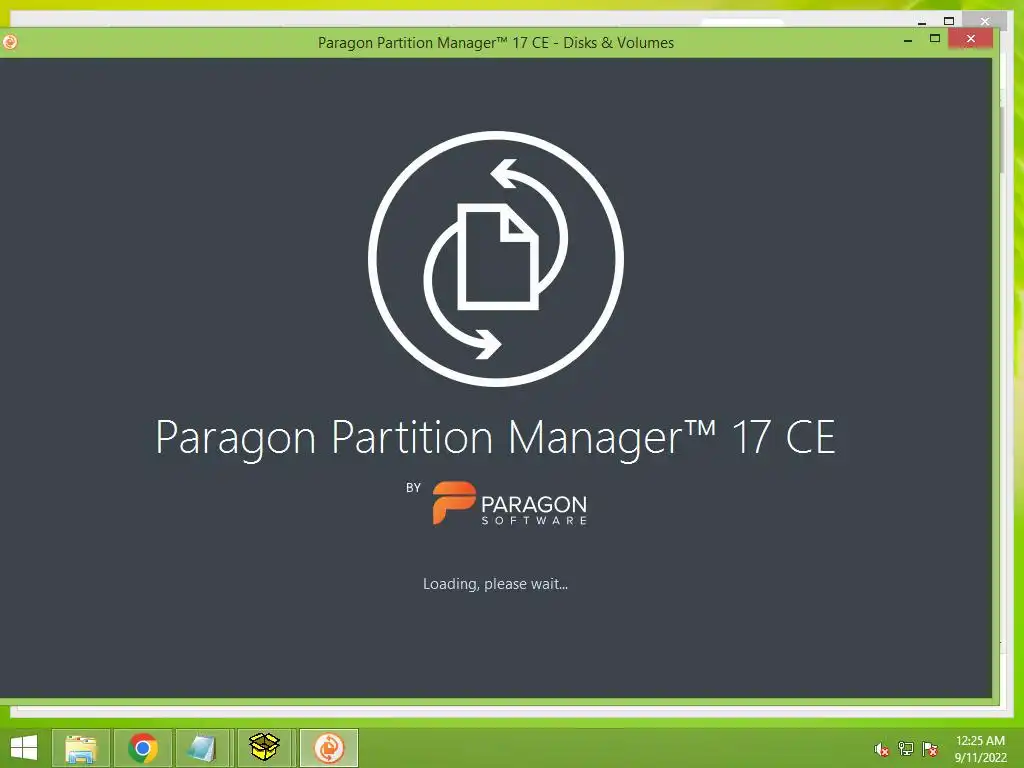Open the yellow box taskbar app
This screenshot has width=1024, height=768.
(x=264, y=748)
